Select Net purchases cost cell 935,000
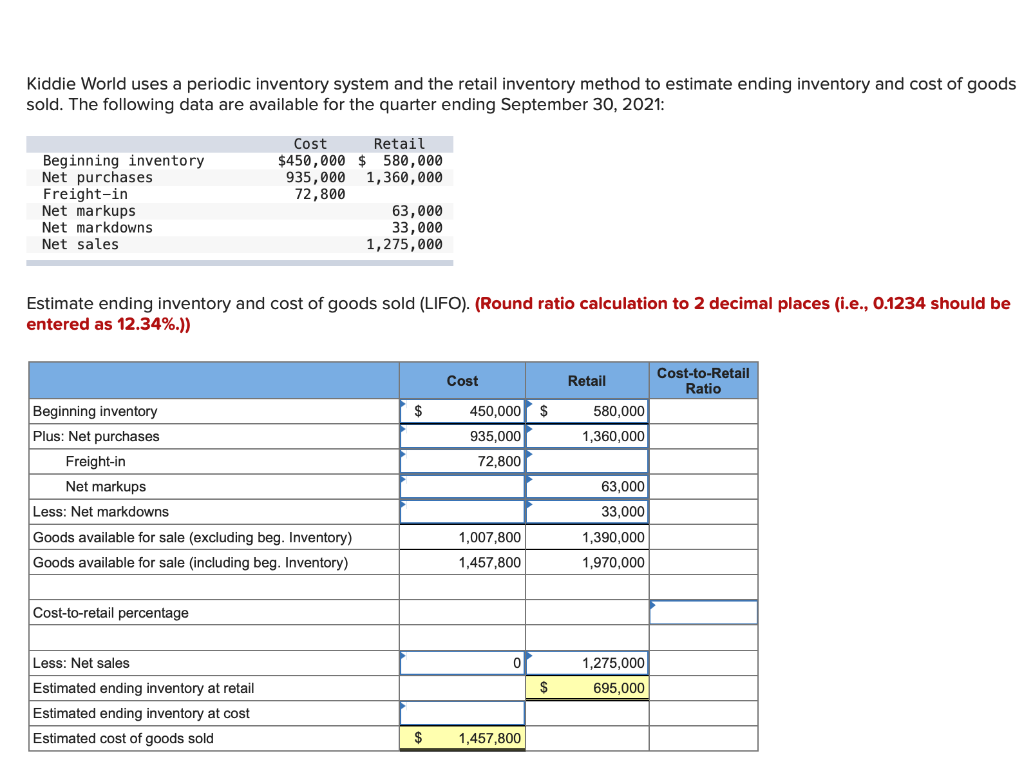 (x=462, y=436)
